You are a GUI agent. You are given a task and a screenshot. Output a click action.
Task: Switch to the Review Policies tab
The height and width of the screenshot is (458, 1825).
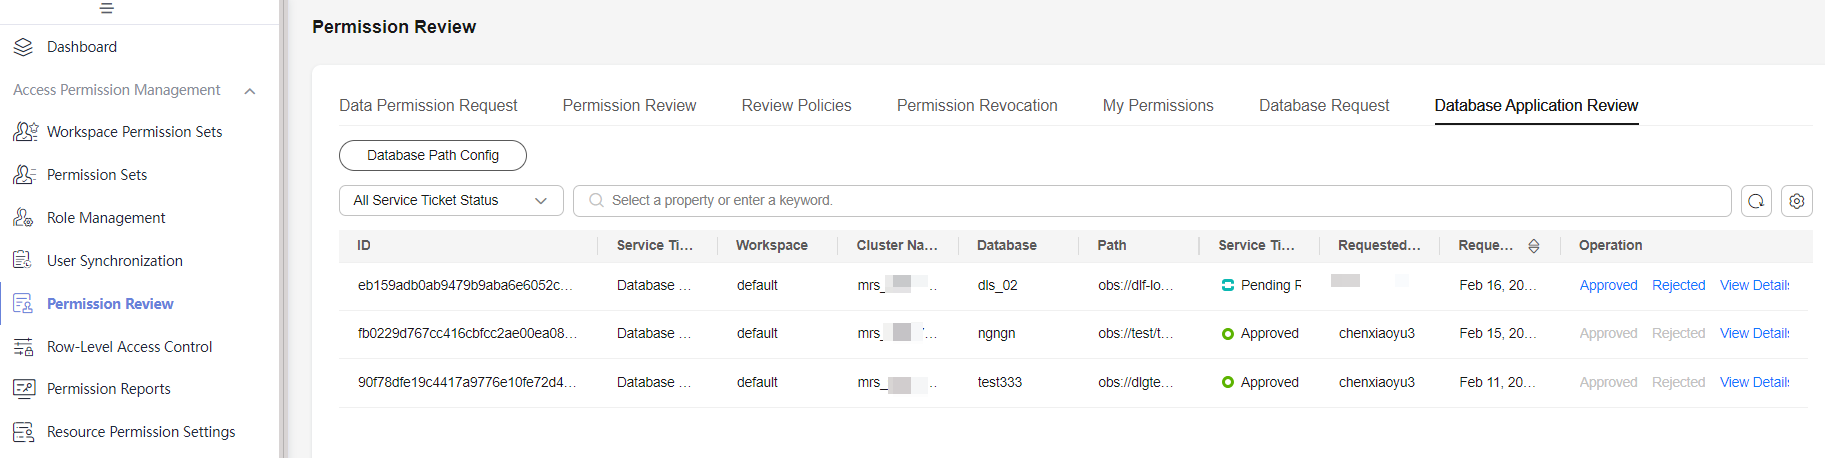pos(796,106)
